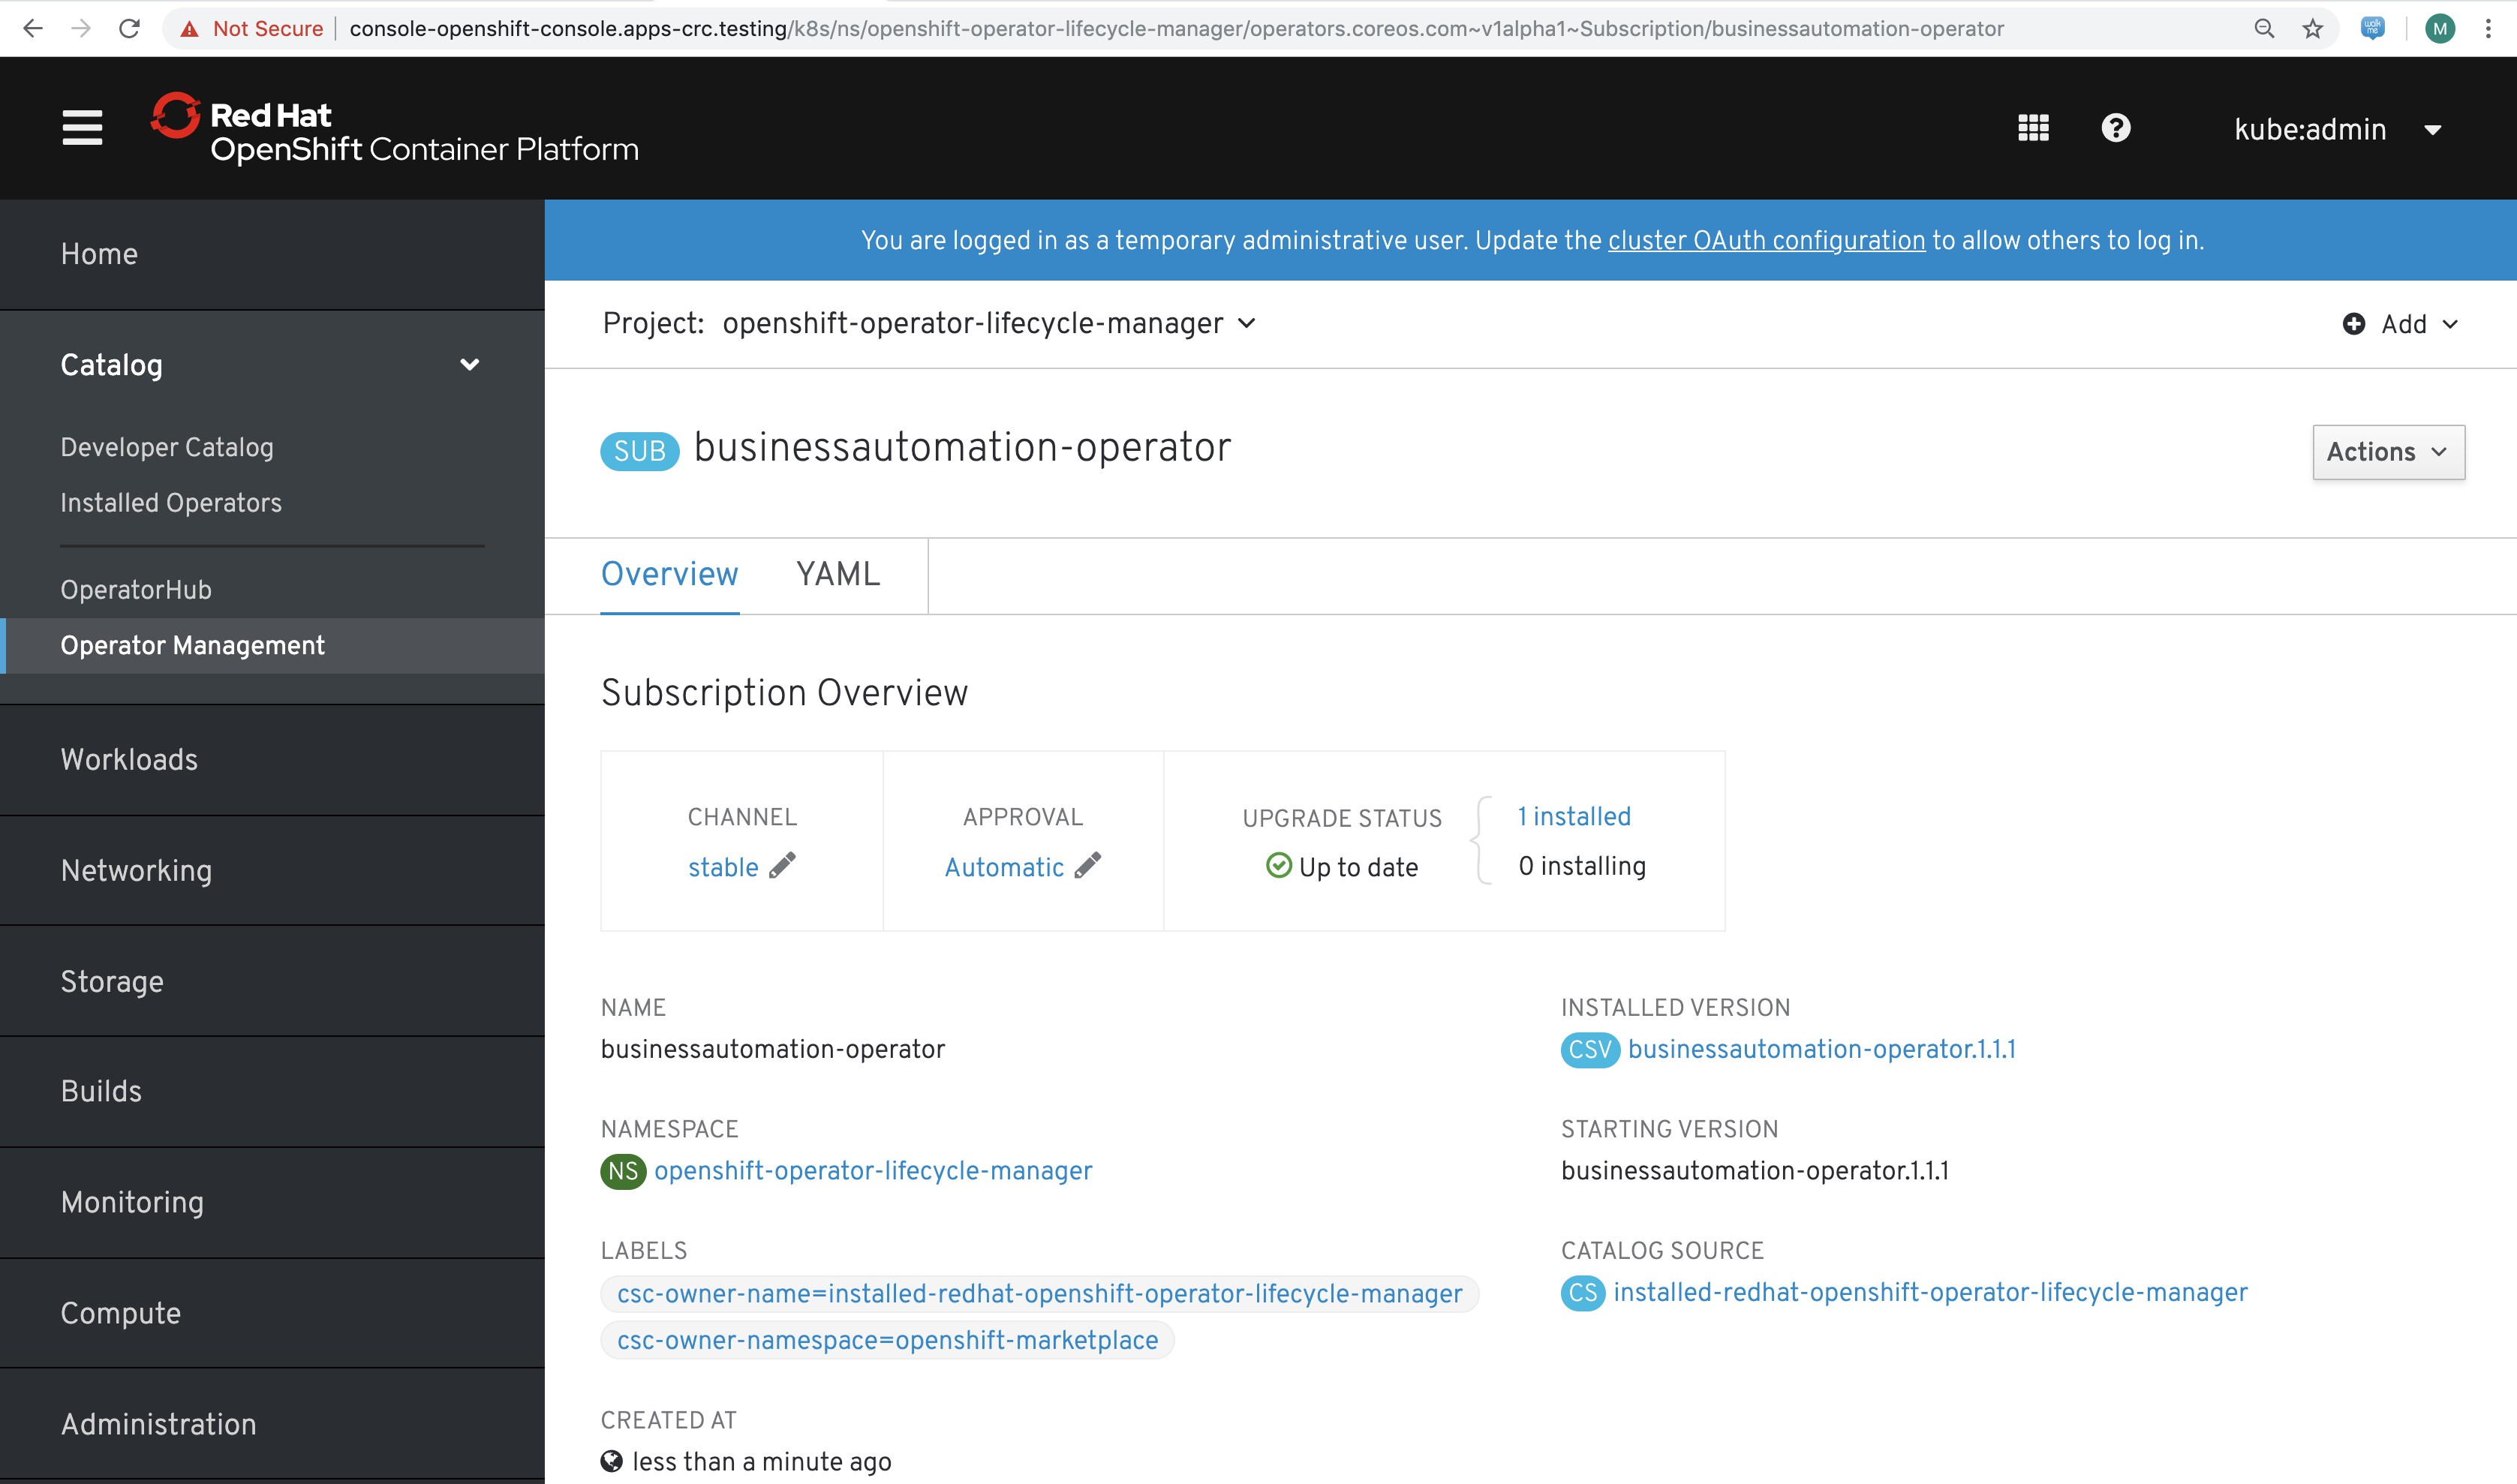Click the businessautomation-operator.1.1.1 installed version link
The width and height of the screenshot is (2517, 1484).
pos(1821,1050)
